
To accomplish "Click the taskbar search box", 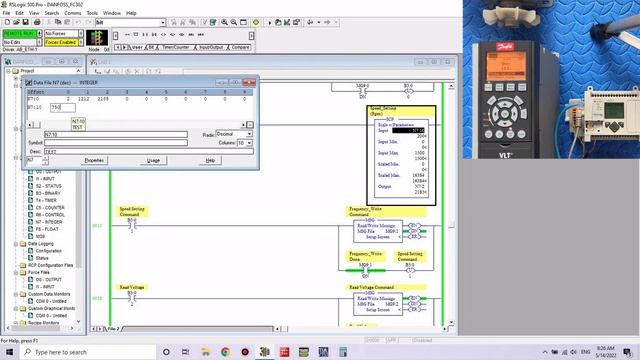I will coord(88,352).
